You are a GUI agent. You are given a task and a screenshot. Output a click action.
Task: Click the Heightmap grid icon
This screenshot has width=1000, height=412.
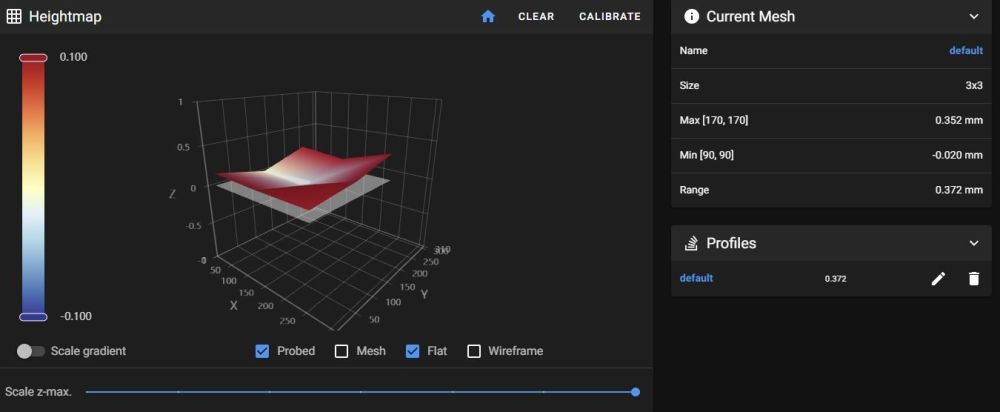(13, 17)
